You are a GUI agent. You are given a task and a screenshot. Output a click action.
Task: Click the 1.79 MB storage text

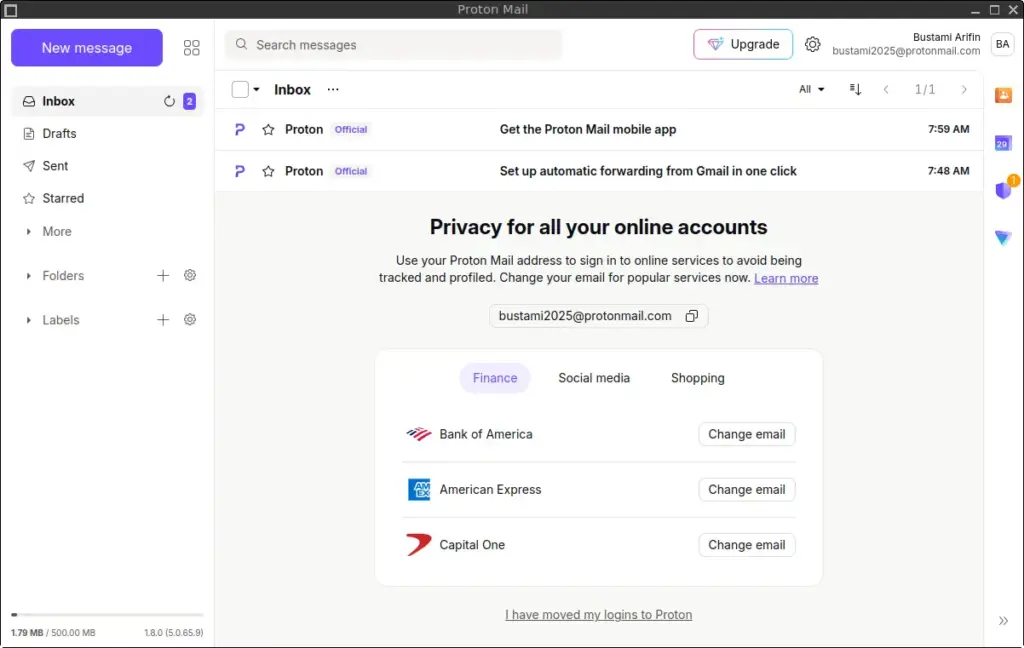point(27,633)
